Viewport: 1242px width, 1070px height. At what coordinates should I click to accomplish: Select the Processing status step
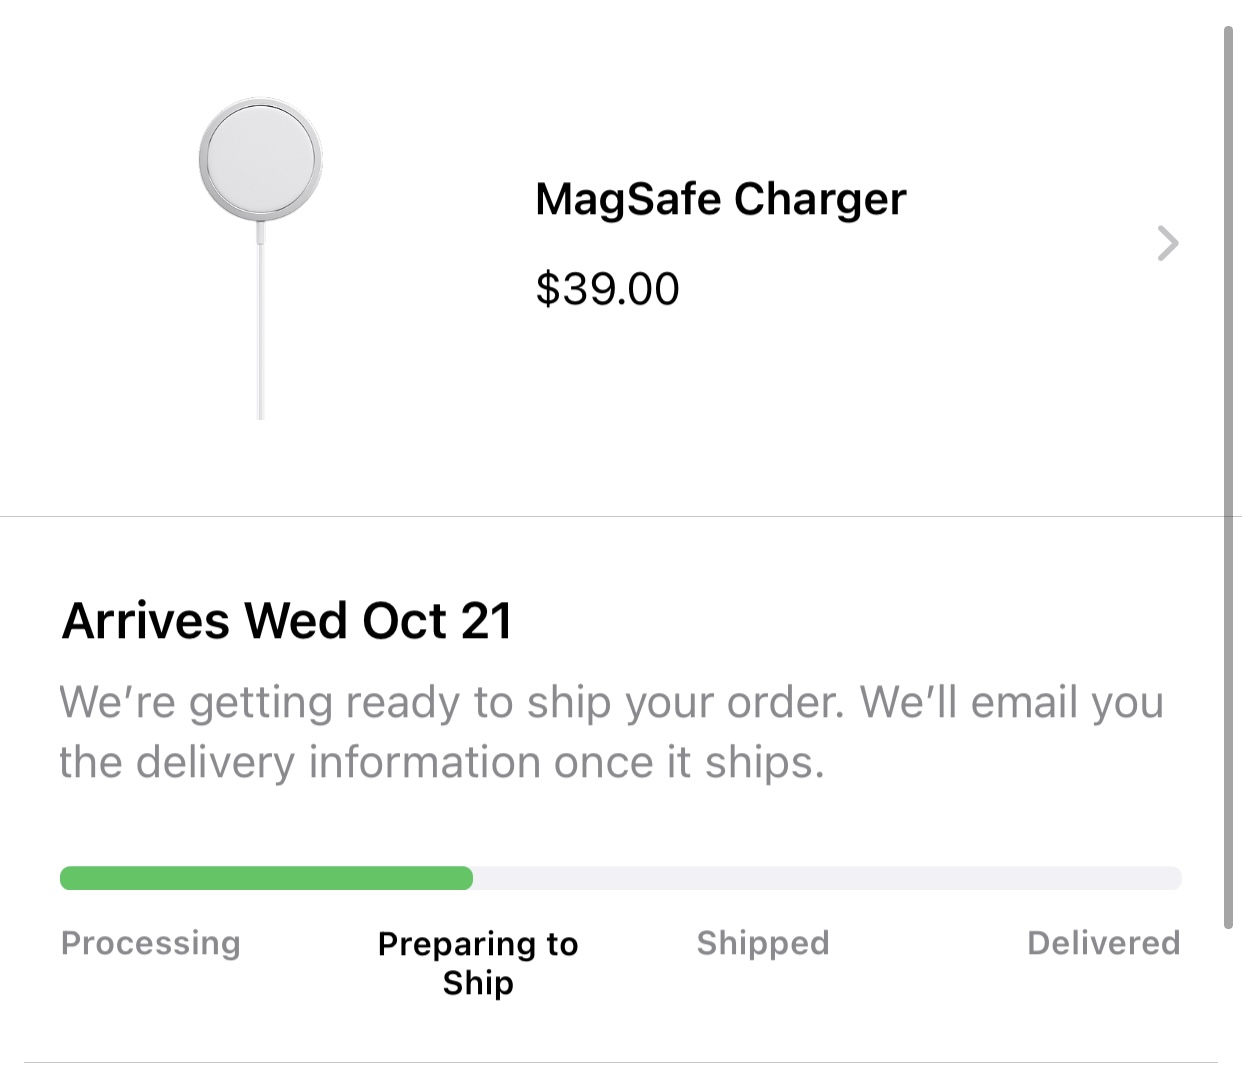[150, 943]
